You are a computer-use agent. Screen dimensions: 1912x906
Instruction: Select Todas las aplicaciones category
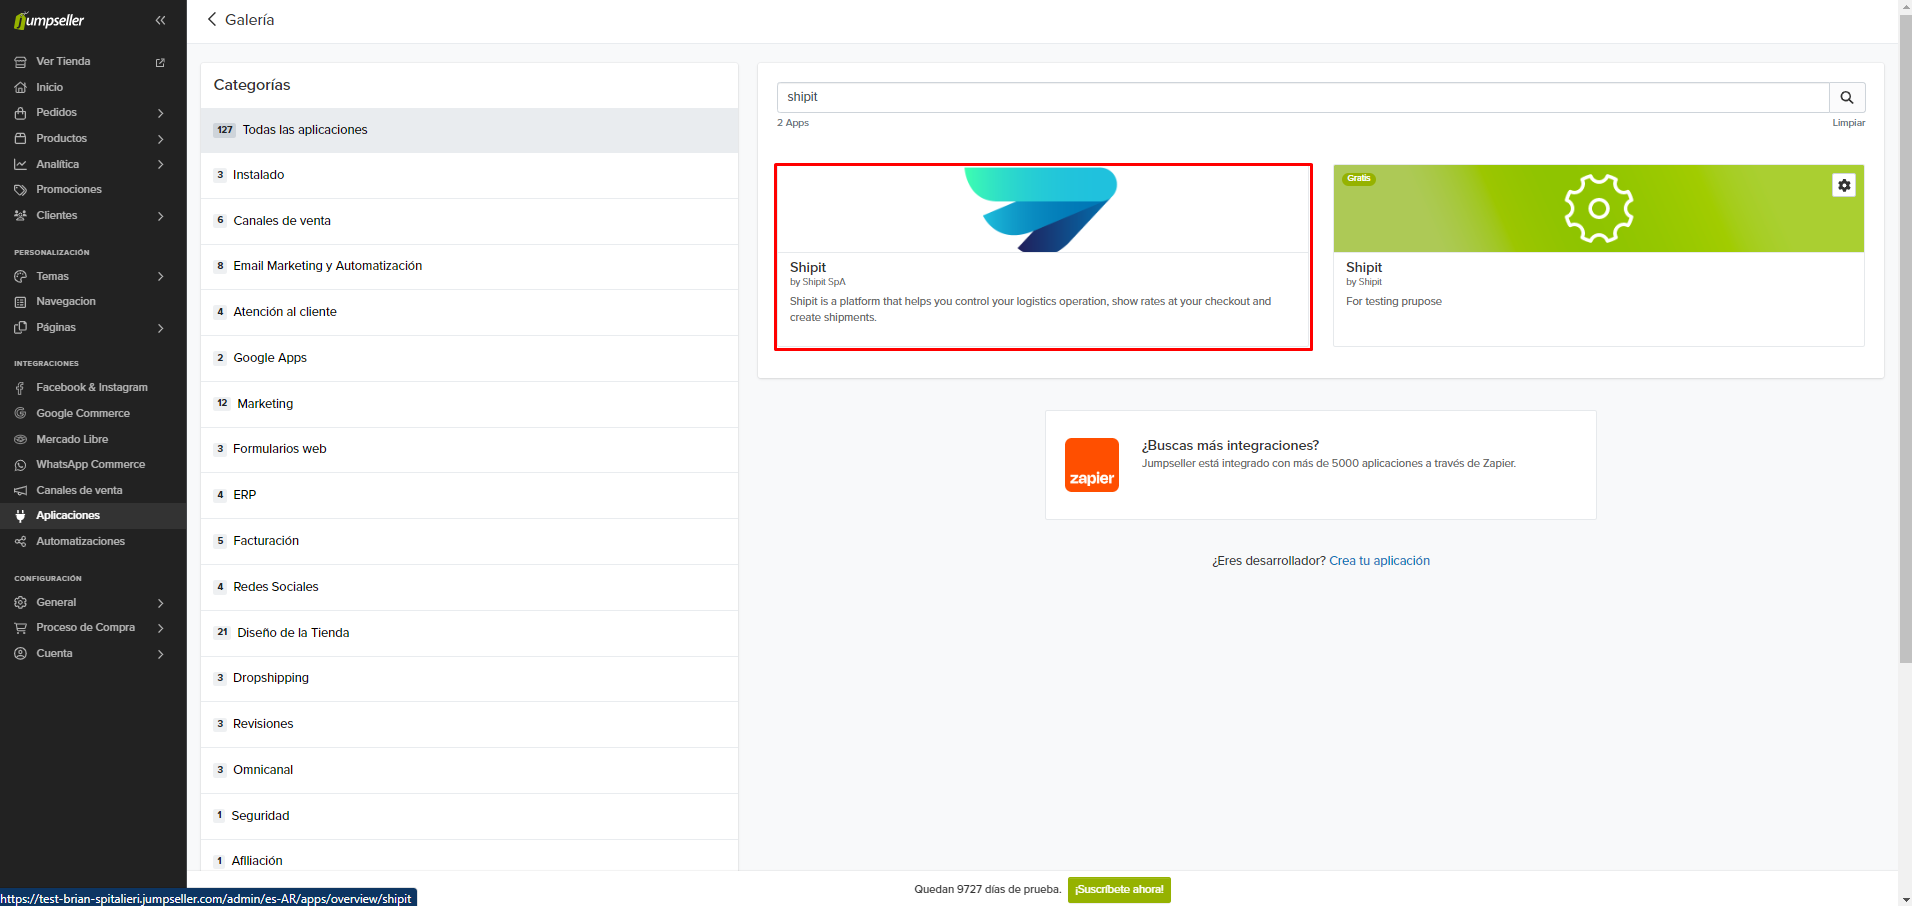[469, 130]
